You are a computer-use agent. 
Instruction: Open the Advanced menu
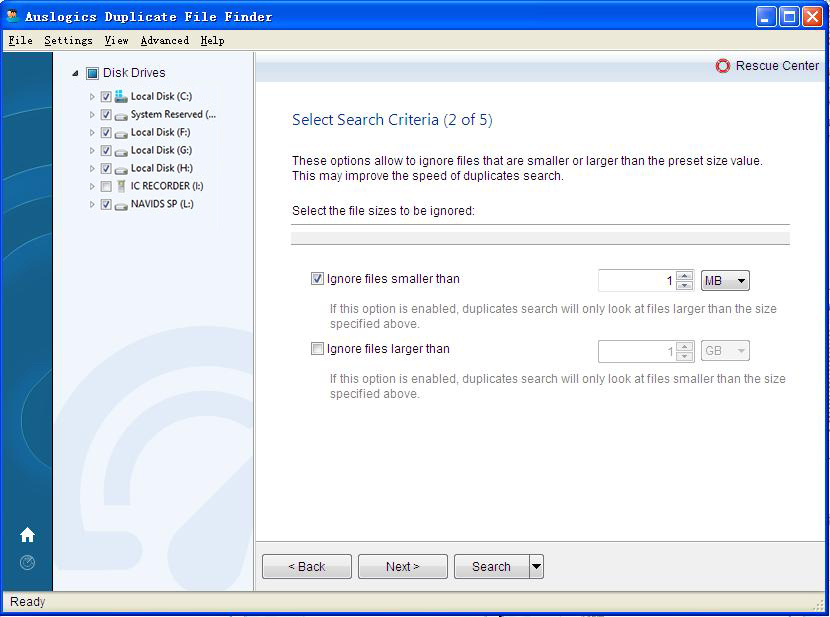(x=165, y=41)
